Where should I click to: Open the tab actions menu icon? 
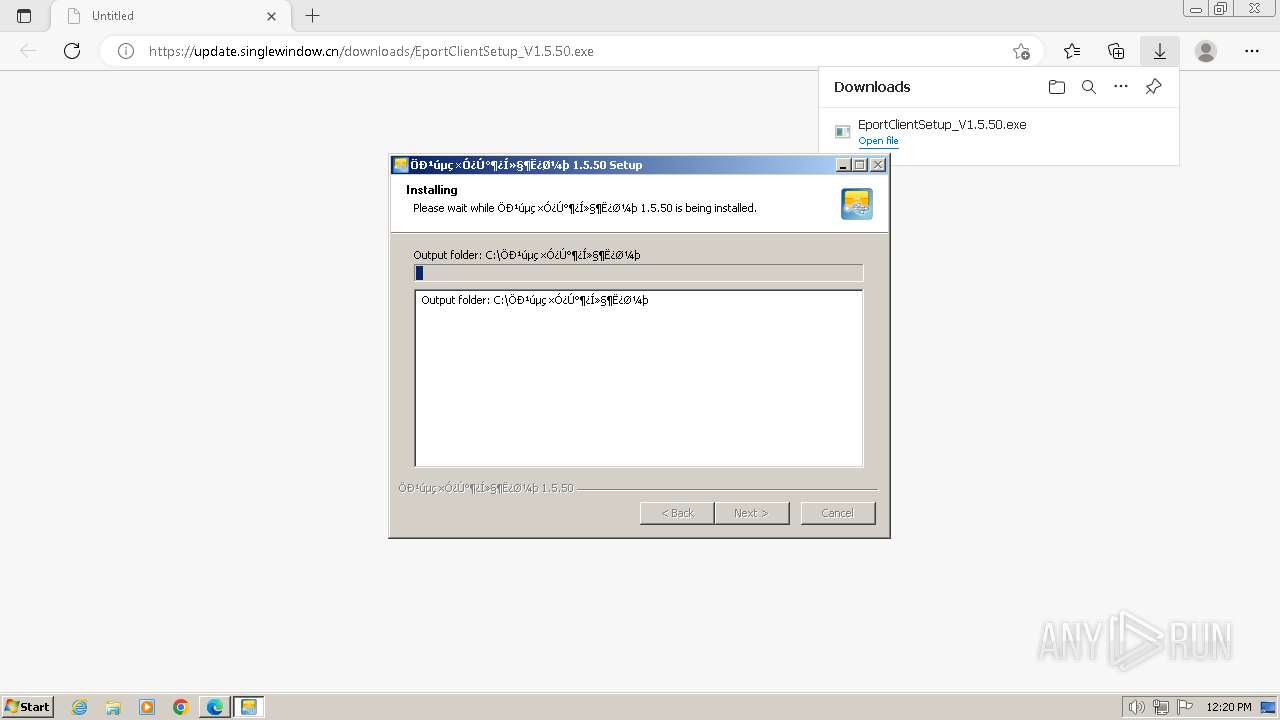tap(24, 16)
